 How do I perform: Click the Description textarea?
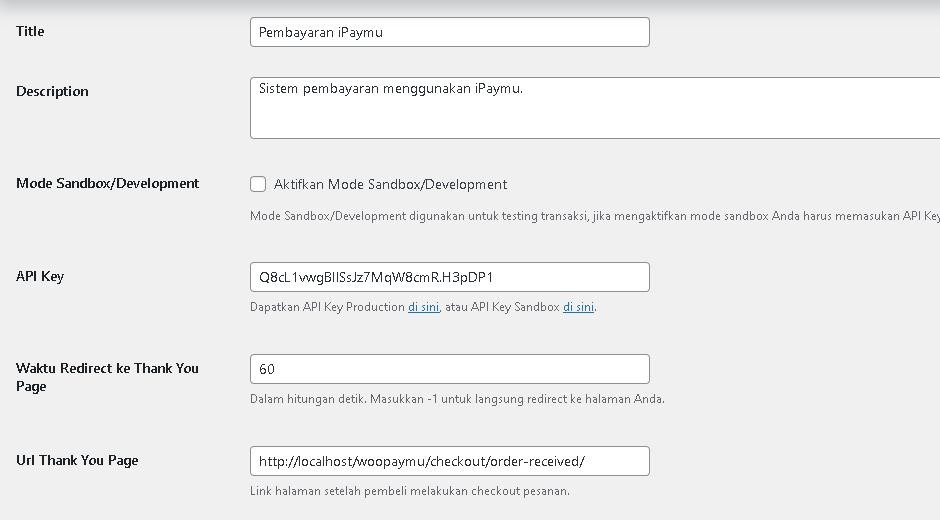pos(595,108)
